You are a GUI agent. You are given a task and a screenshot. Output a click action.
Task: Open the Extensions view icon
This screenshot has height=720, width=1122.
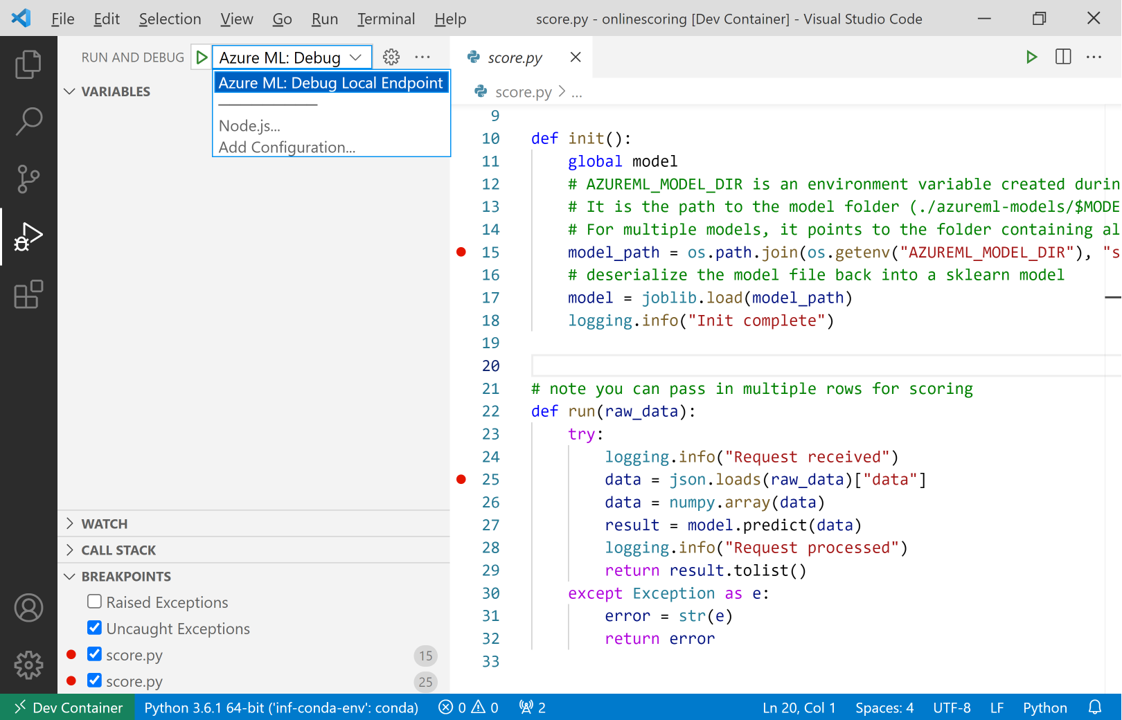28,295
